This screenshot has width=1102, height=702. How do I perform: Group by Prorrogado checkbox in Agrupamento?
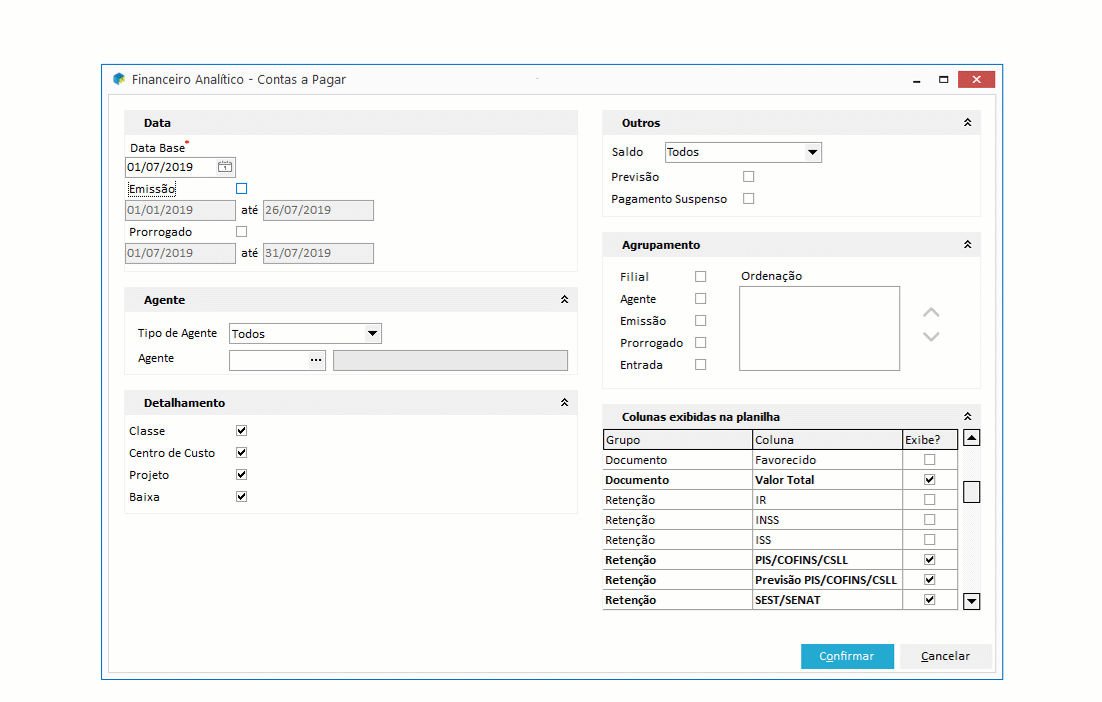[701, 342]
